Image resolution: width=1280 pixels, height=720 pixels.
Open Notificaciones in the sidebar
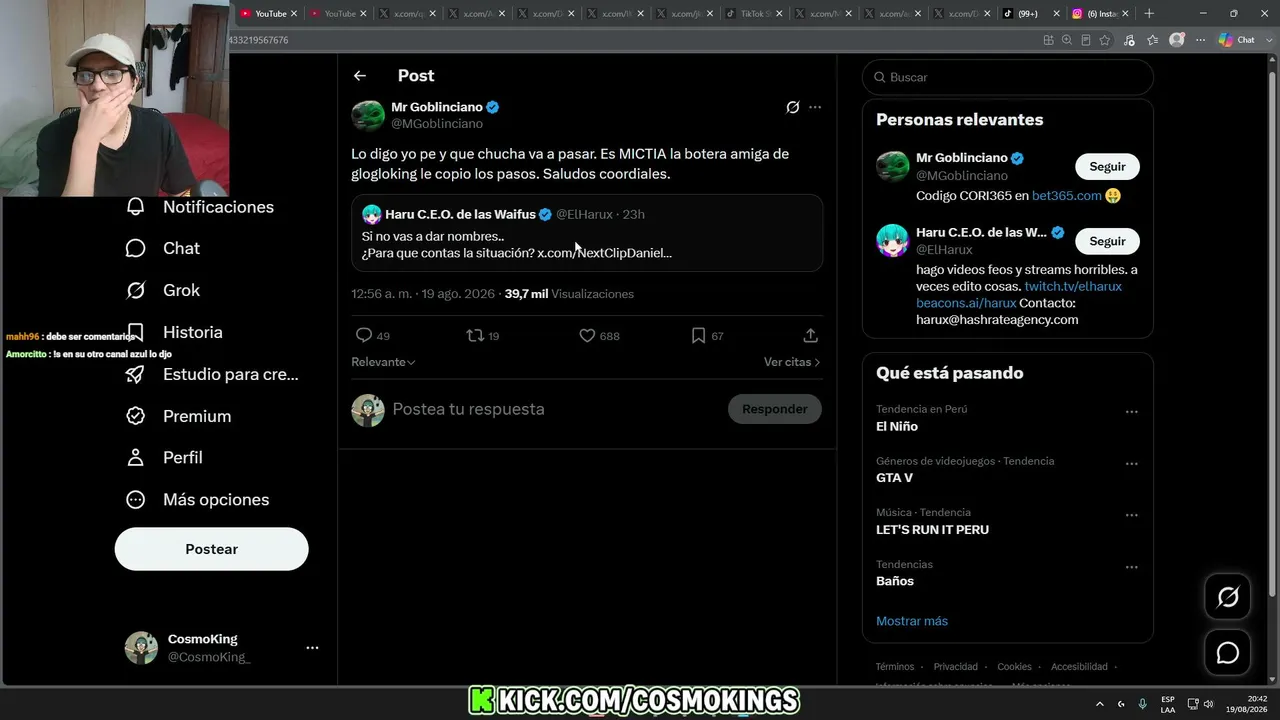point(200,207)
